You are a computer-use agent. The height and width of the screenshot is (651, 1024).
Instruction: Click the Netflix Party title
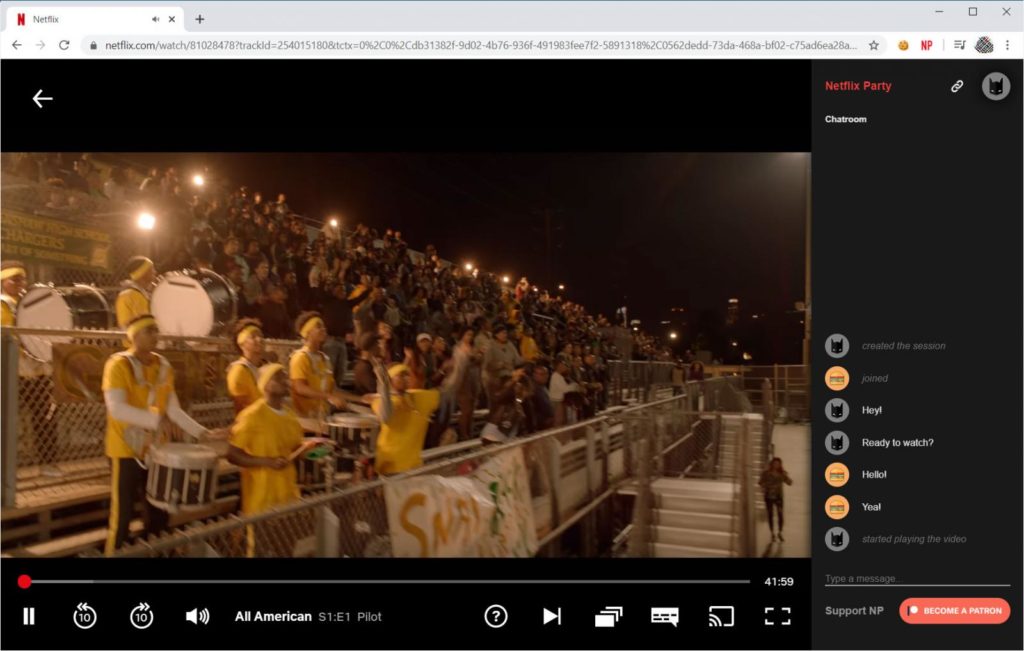coord(857,86)
